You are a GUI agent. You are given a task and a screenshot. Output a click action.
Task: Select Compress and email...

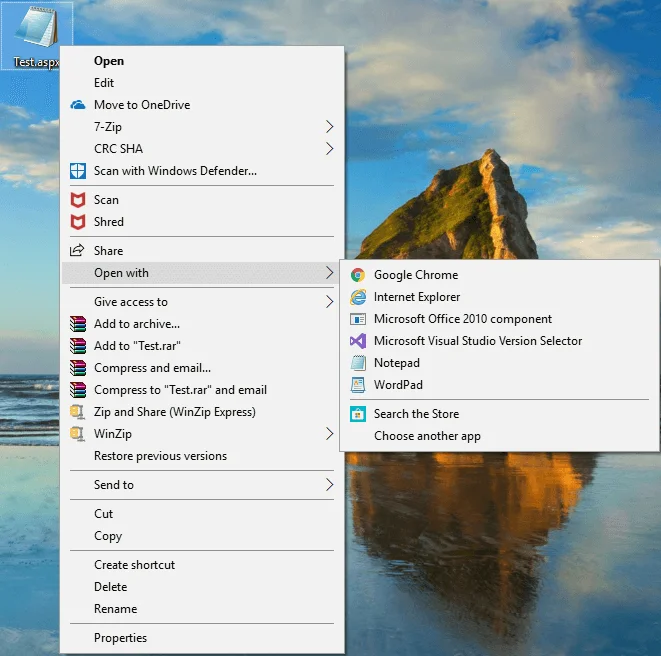[202, 368]
